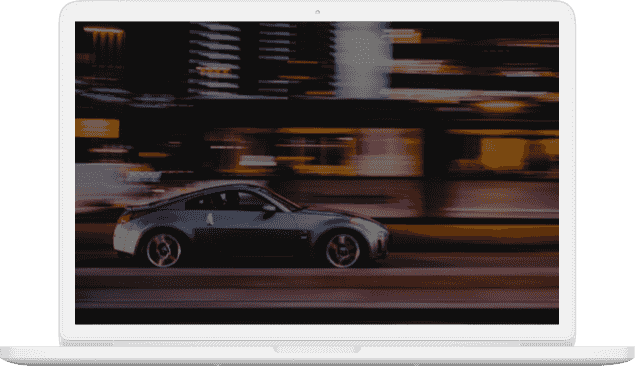
Task: Click the laptop lid opening notch
Action: (317, 349)
